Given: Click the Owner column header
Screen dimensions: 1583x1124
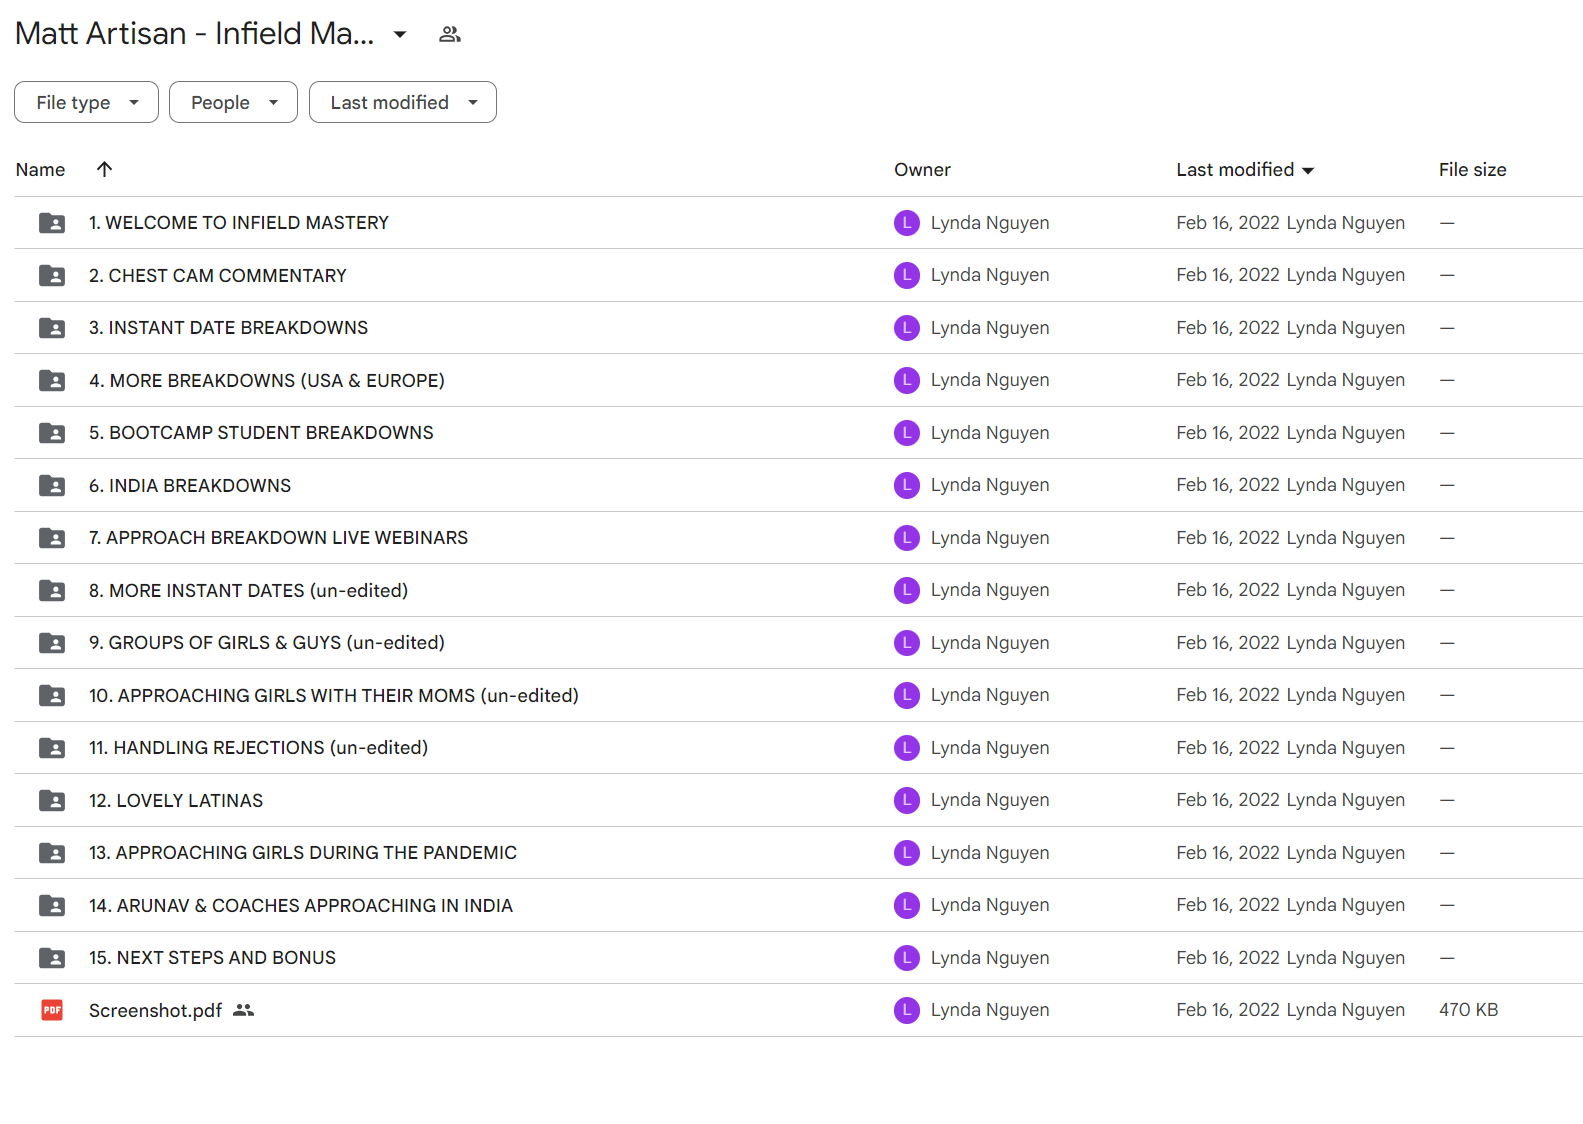Looking at the screenshot, I should pyautogui.click(x=922, y=170).
